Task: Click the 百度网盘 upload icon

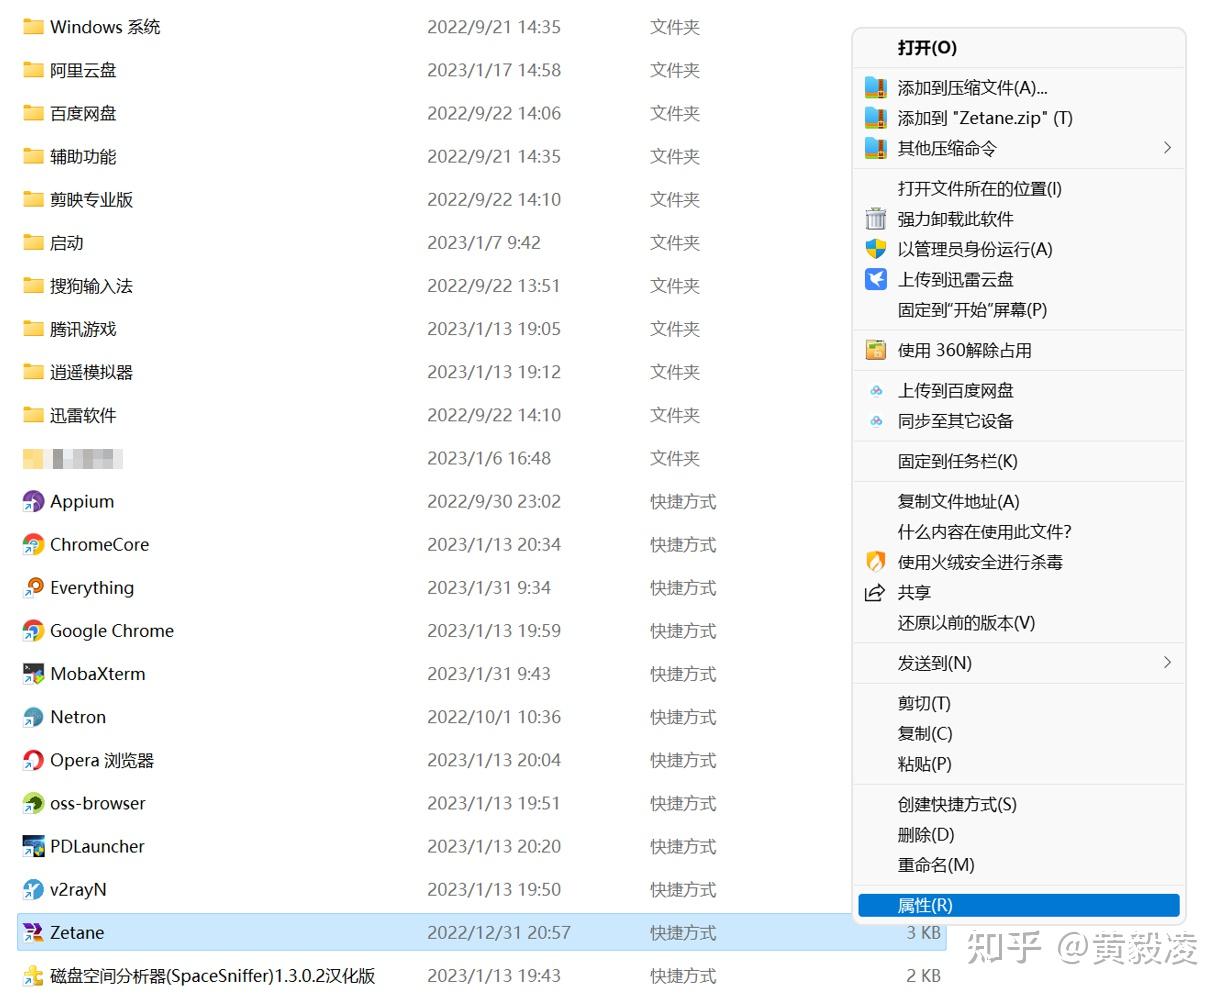Action: click(x=875, y=390)
